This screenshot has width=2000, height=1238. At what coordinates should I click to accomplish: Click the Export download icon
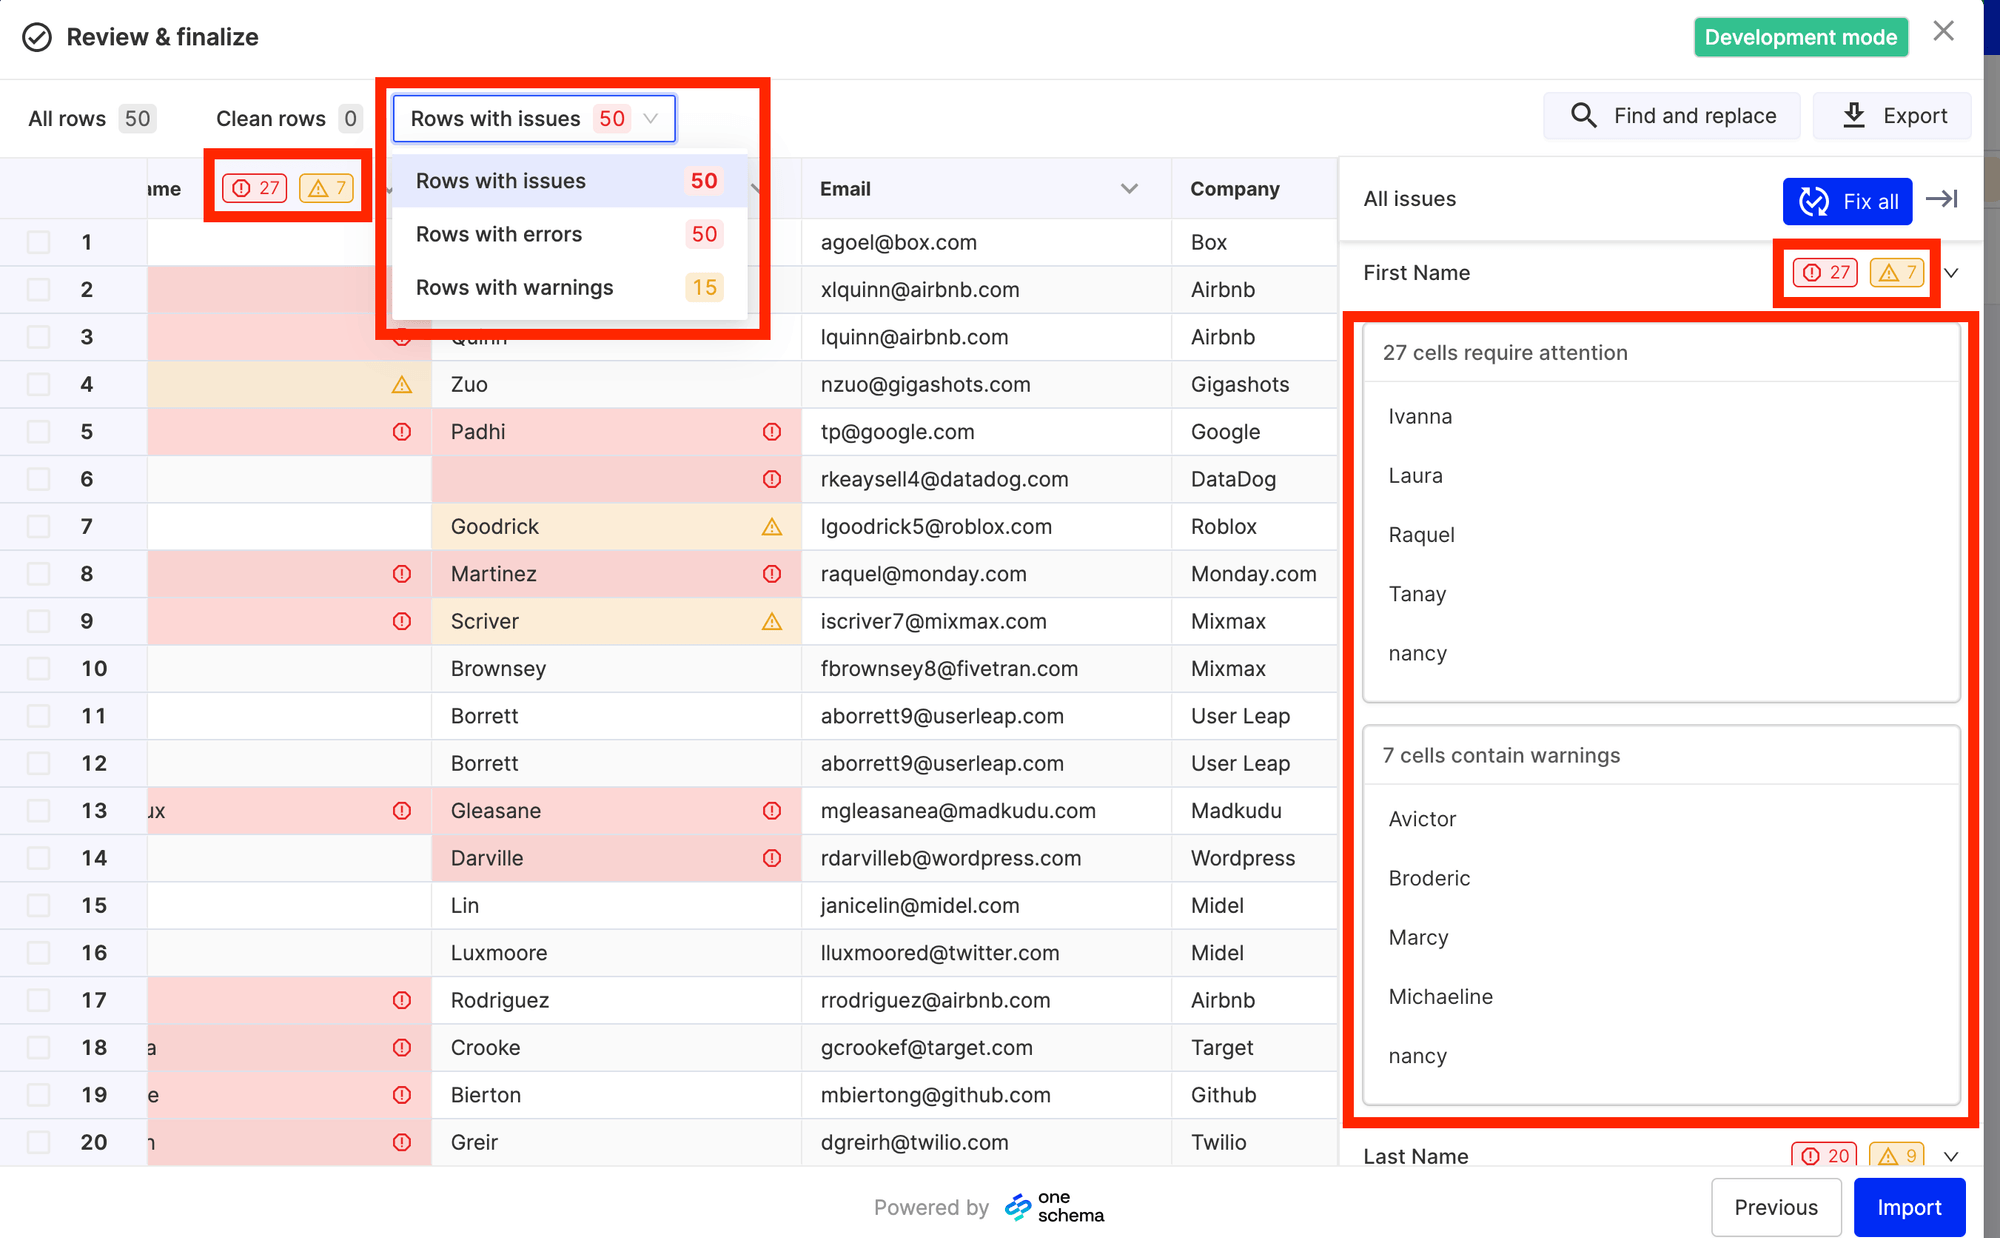pos(1855,115)
